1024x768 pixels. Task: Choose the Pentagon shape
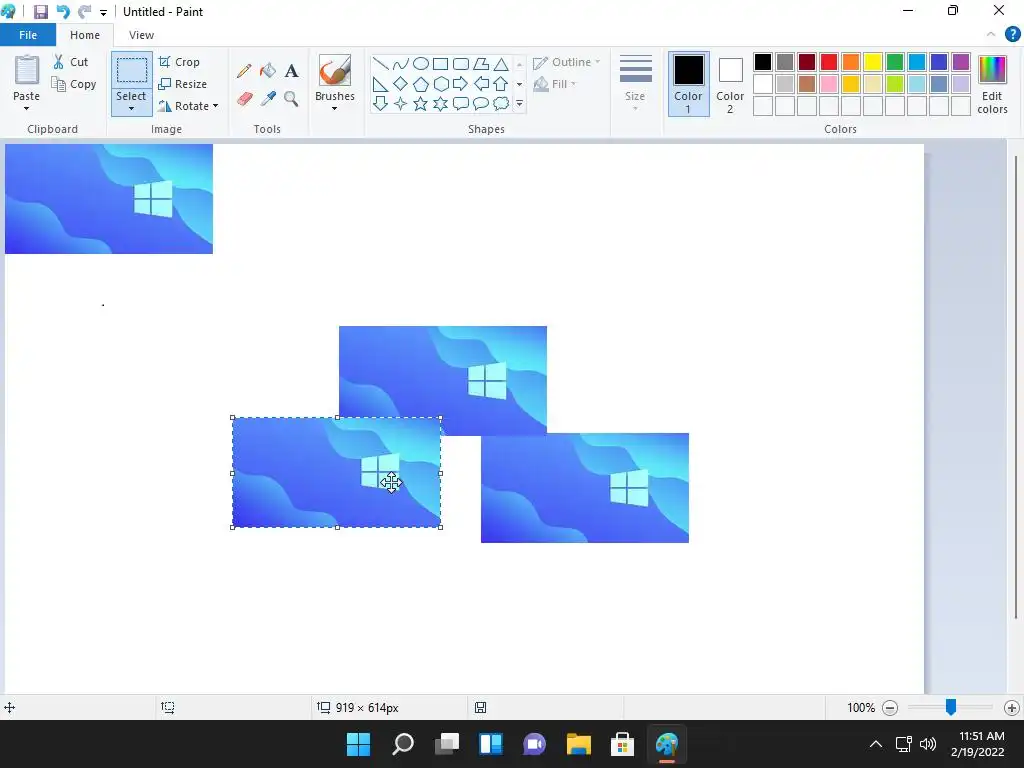[421, 84]
